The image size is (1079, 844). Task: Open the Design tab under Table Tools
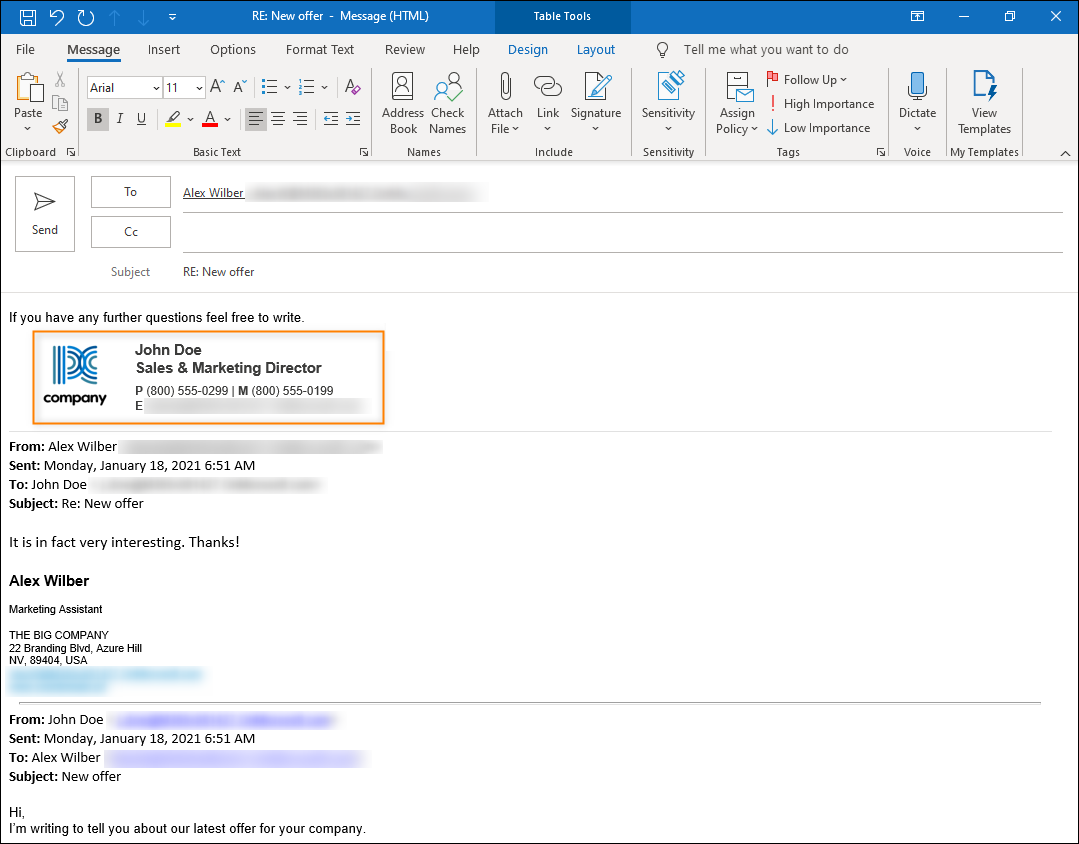528,49
